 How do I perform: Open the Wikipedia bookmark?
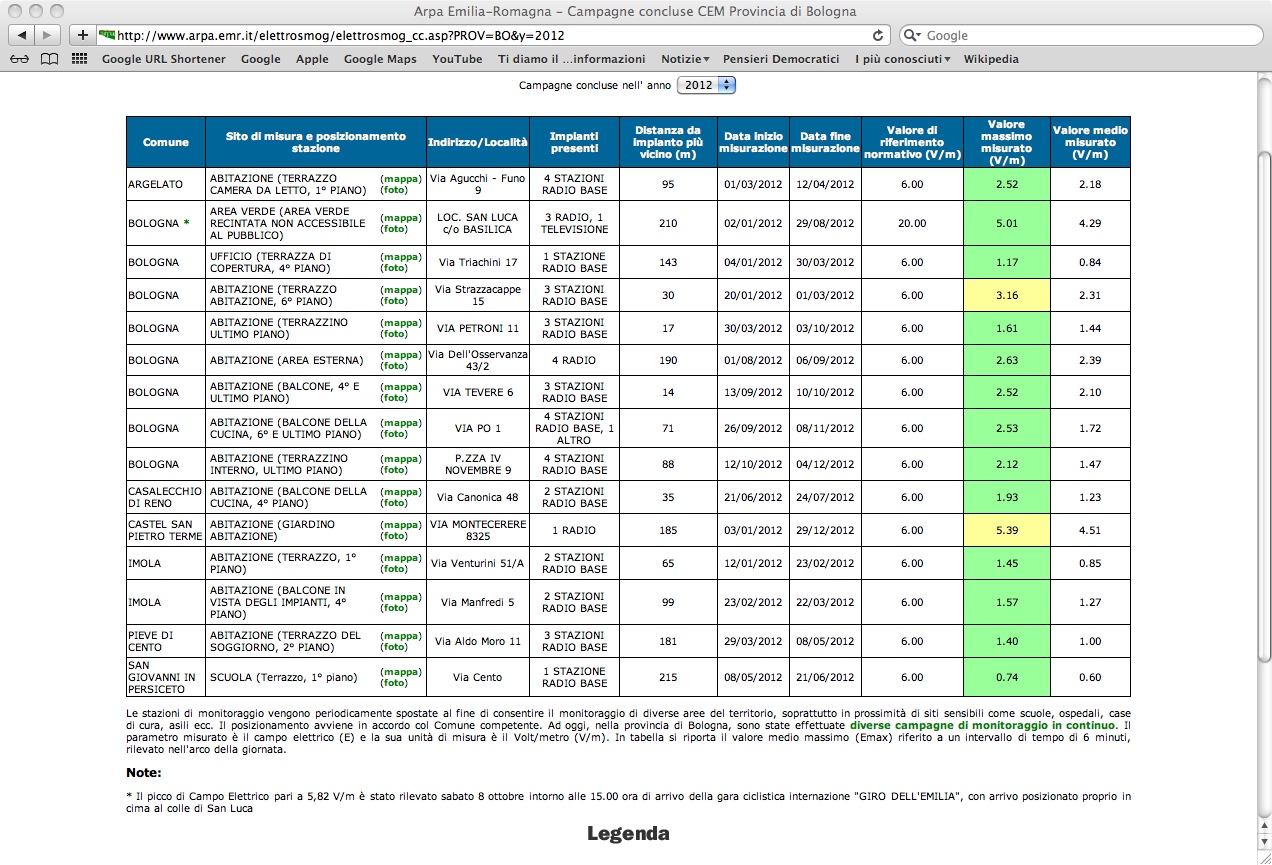coord(991,59)
